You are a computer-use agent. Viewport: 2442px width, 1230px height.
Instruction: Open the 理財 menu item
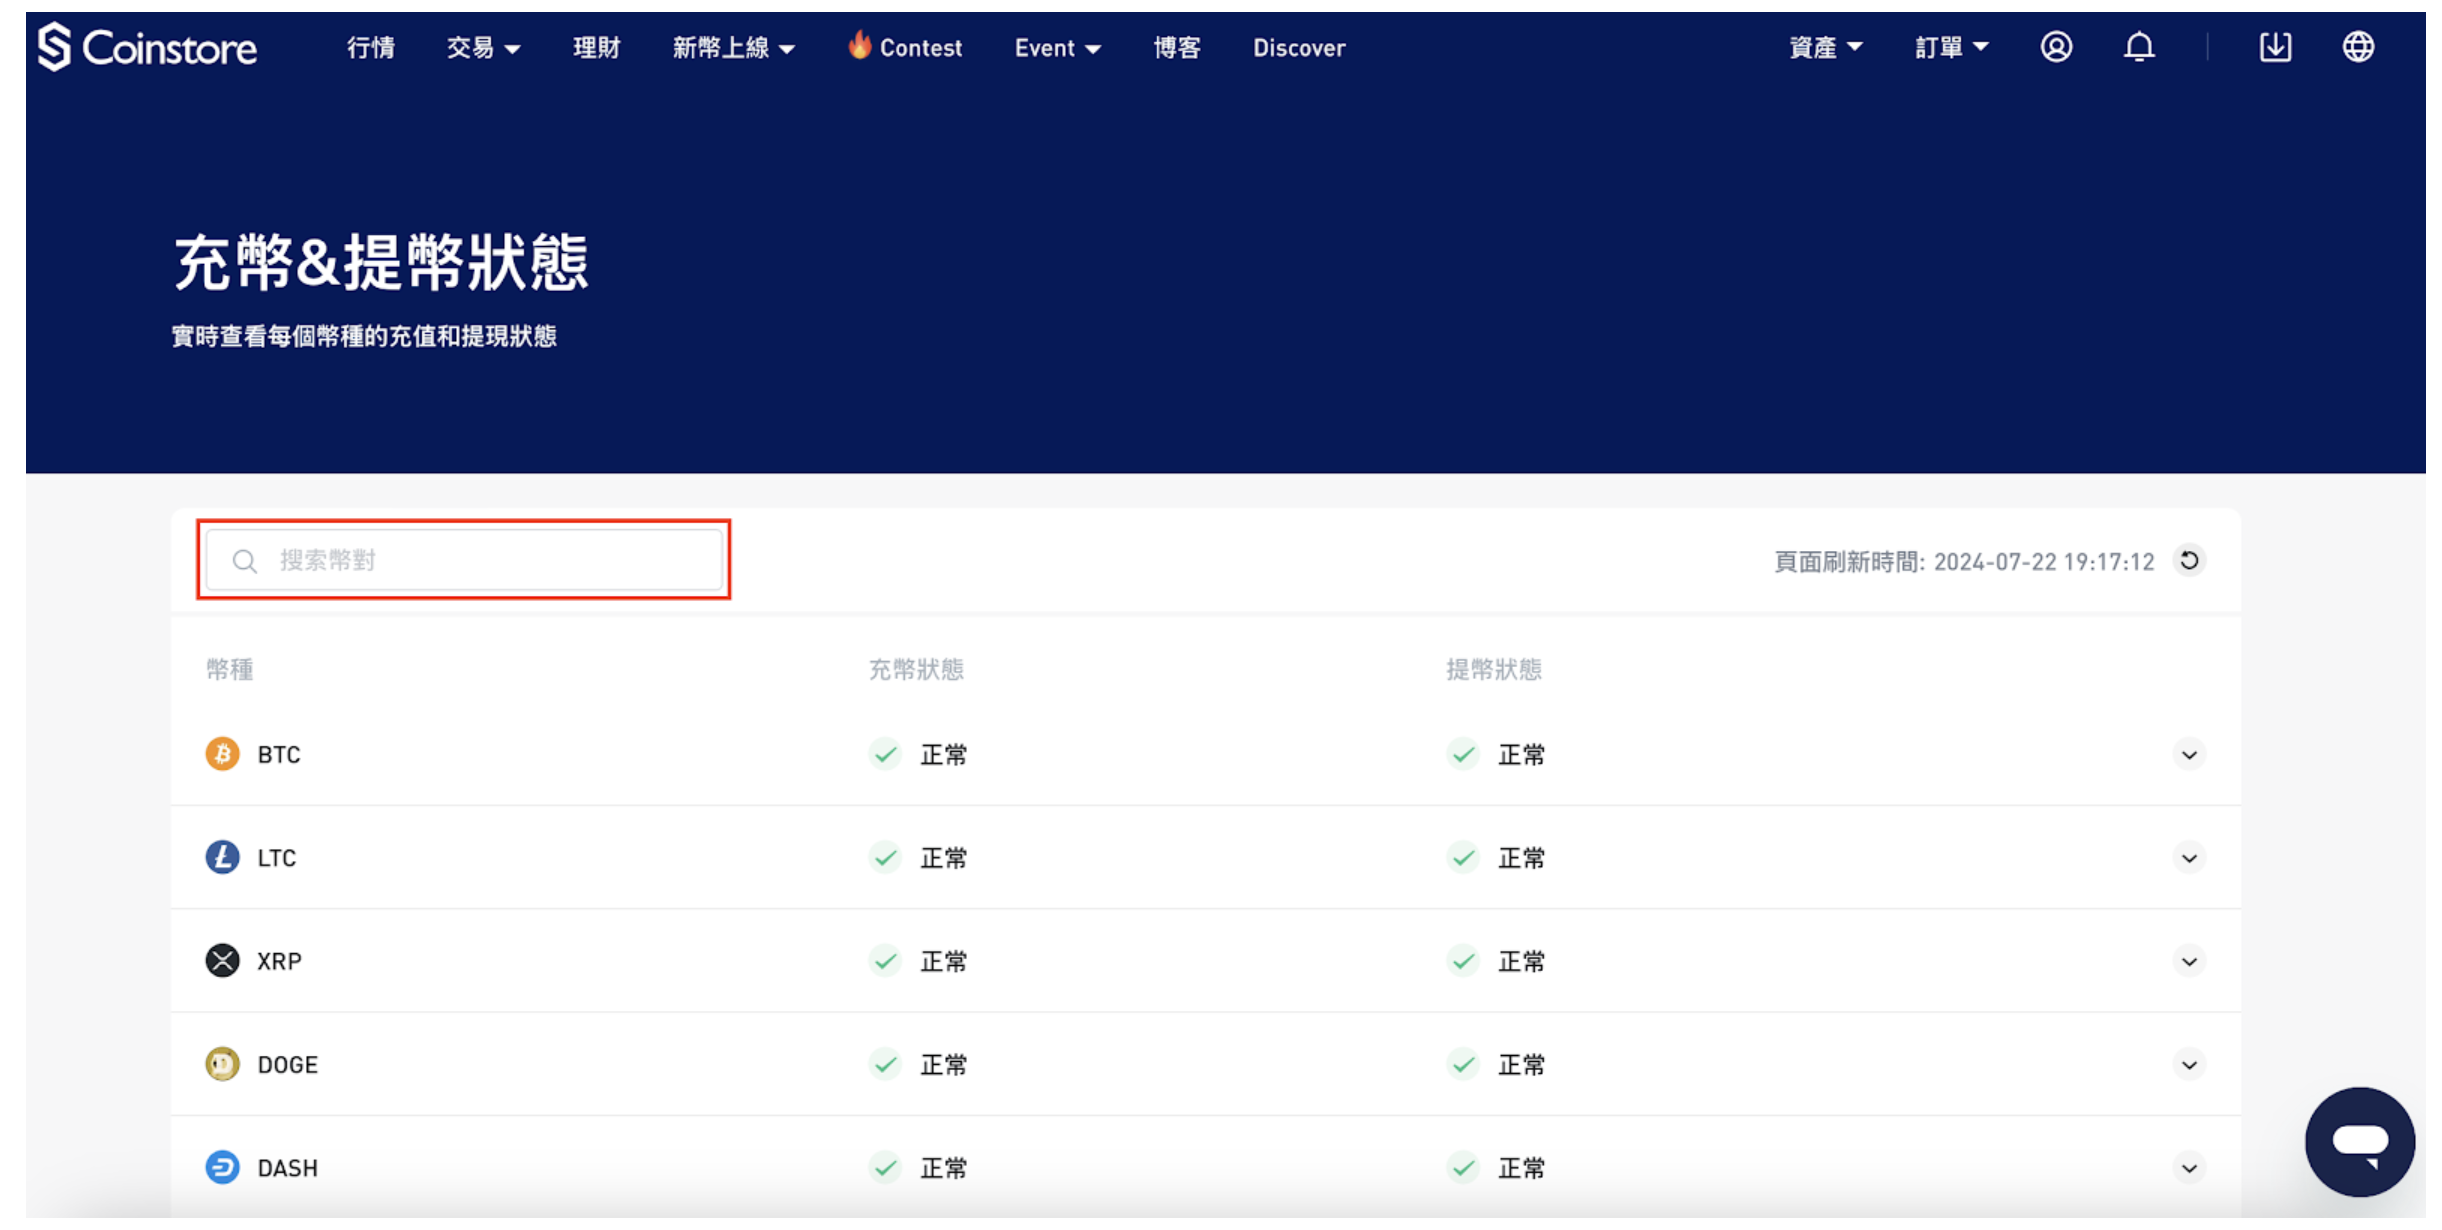click(597, 48)
